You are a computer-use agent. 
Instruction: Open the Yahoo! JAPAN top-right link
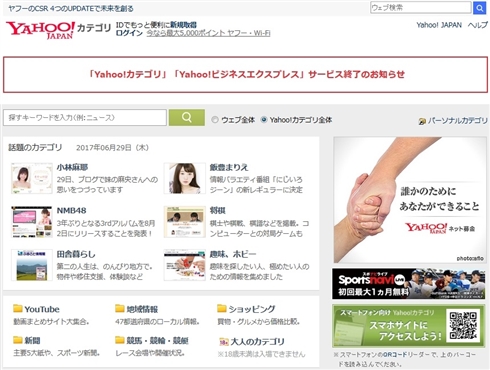pos(439,25)
